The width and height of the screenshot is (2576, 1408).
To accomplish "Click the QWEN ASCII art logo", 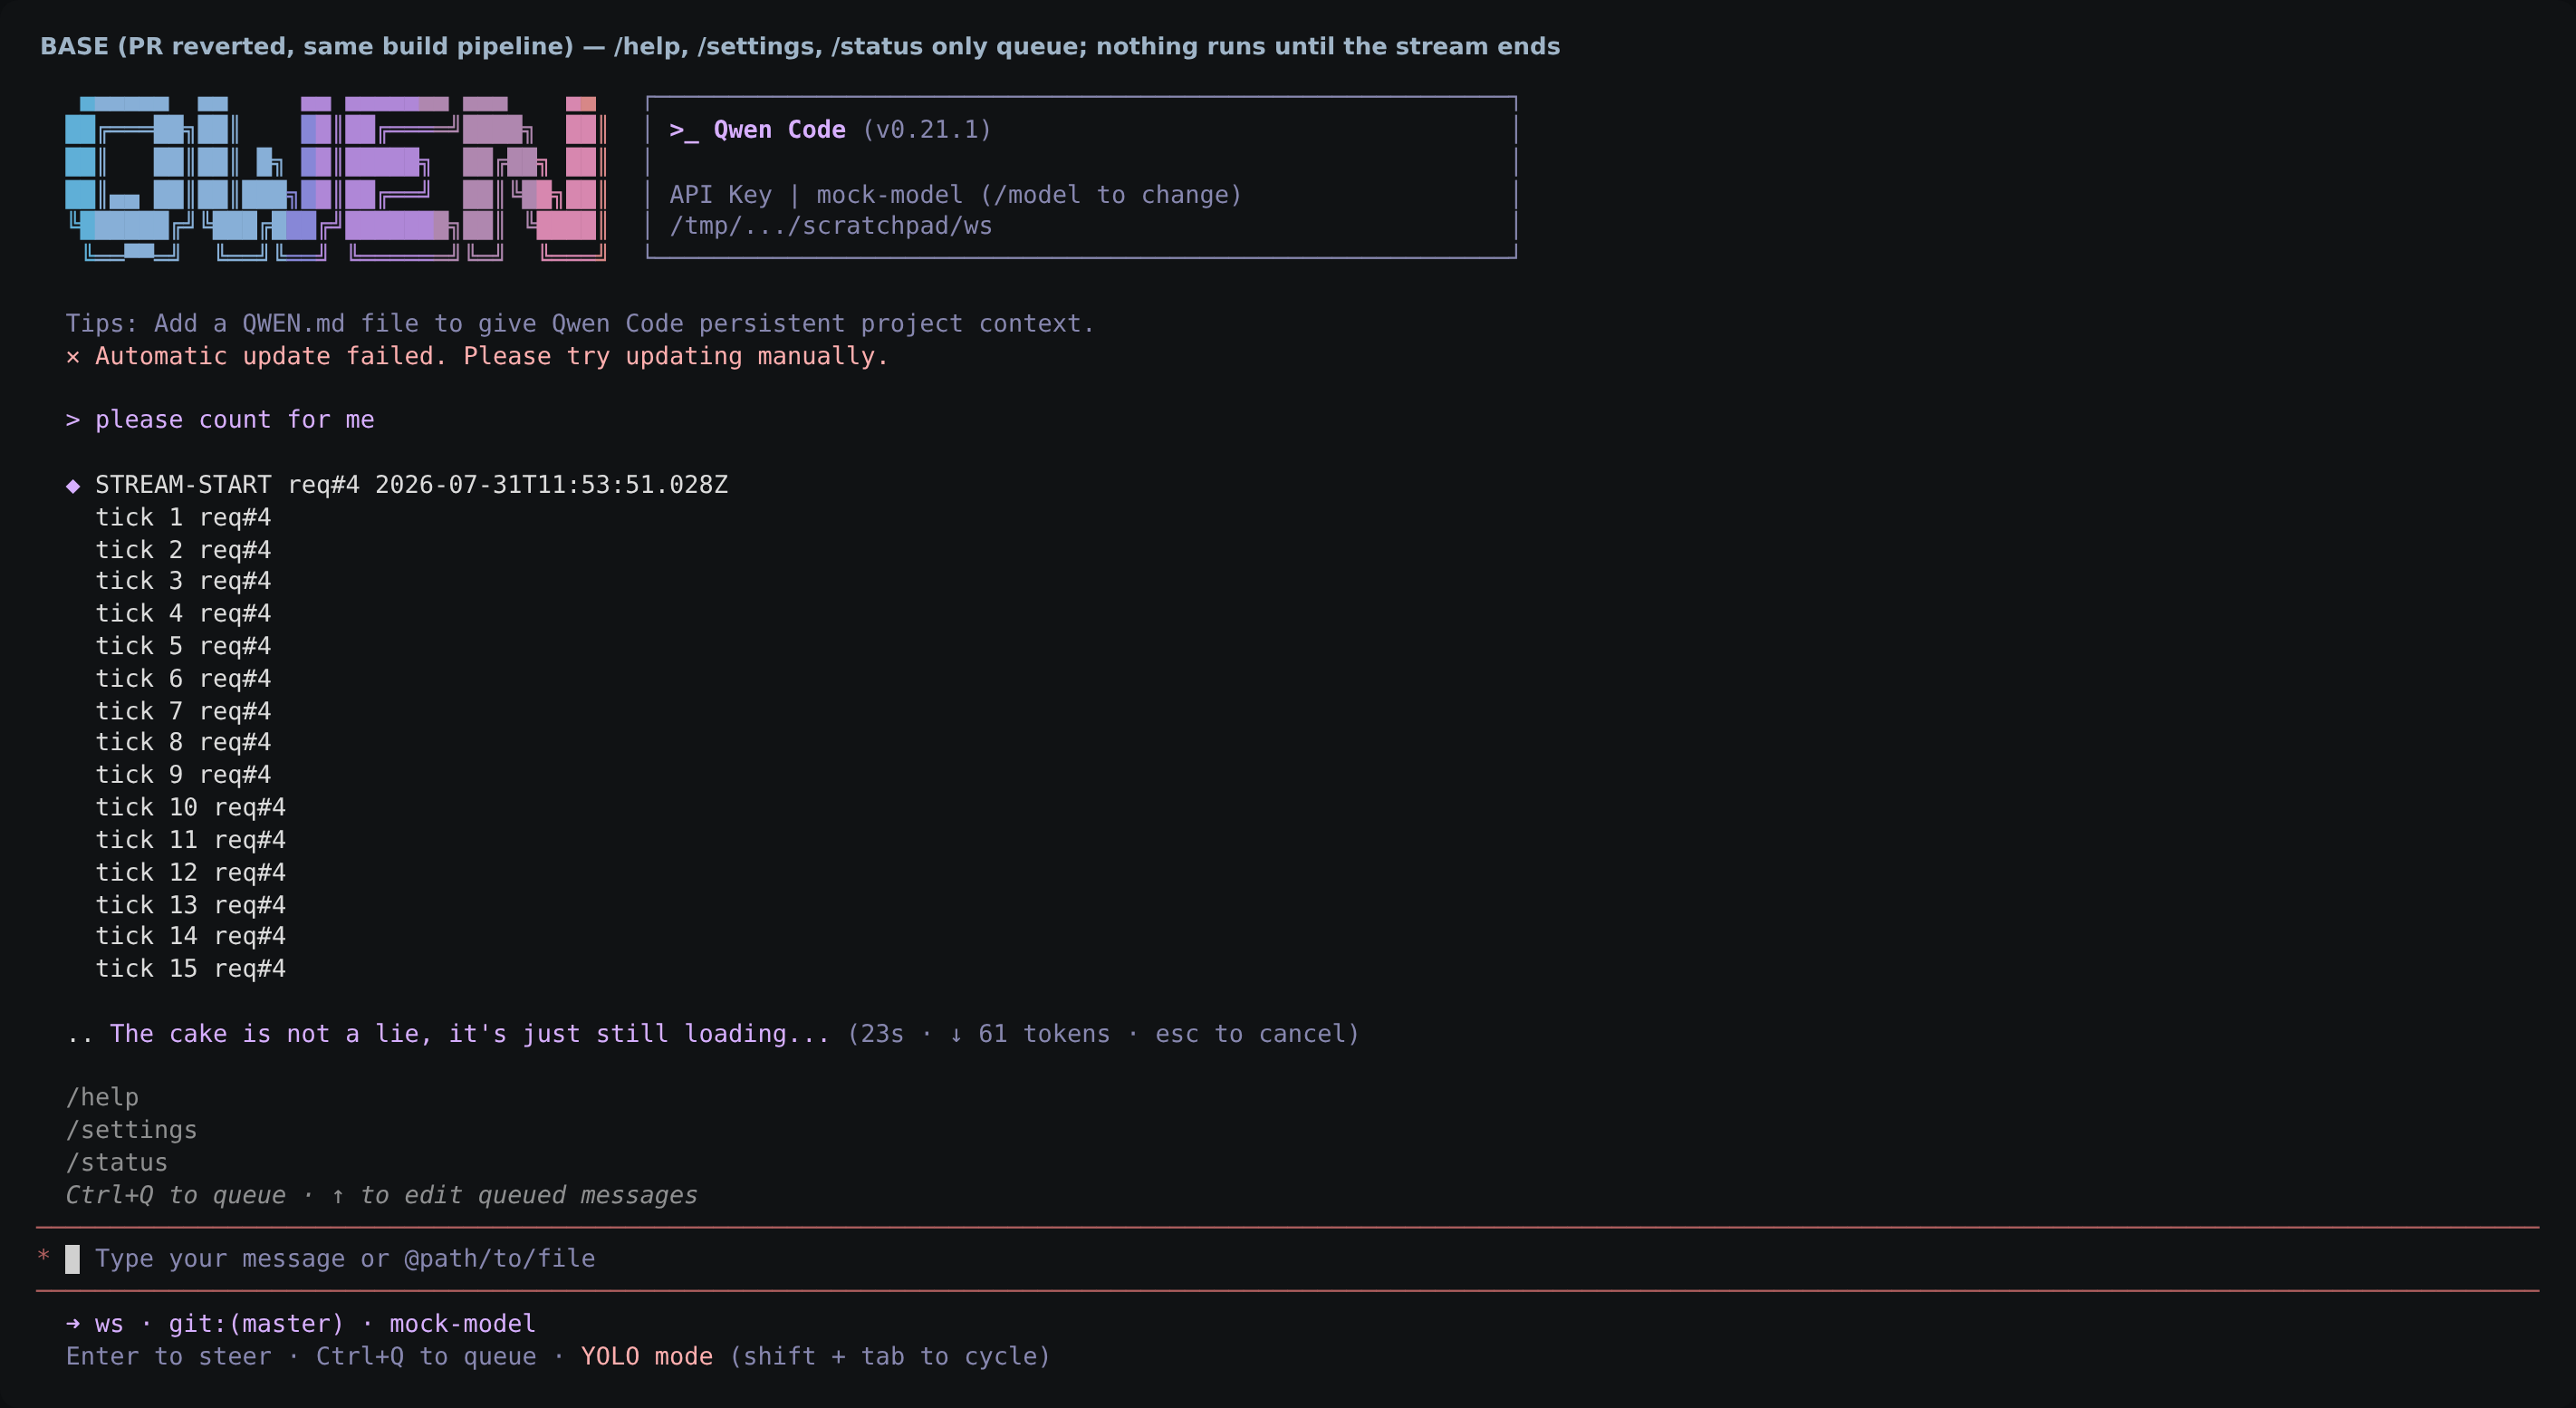I will click(x=335, y=178).
